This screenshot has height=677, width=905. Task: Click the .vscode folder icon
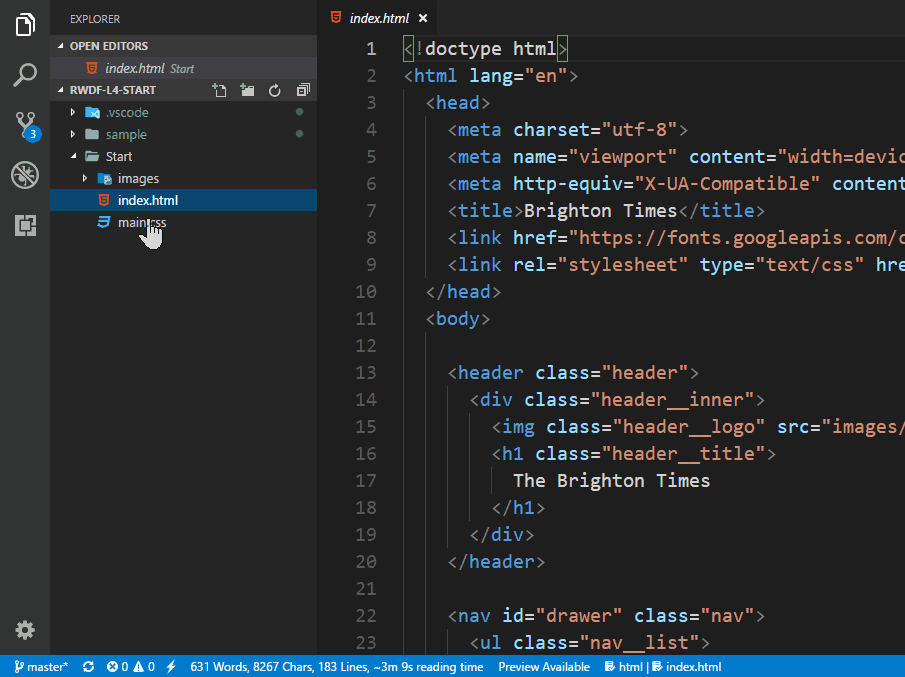coord(92,112)
